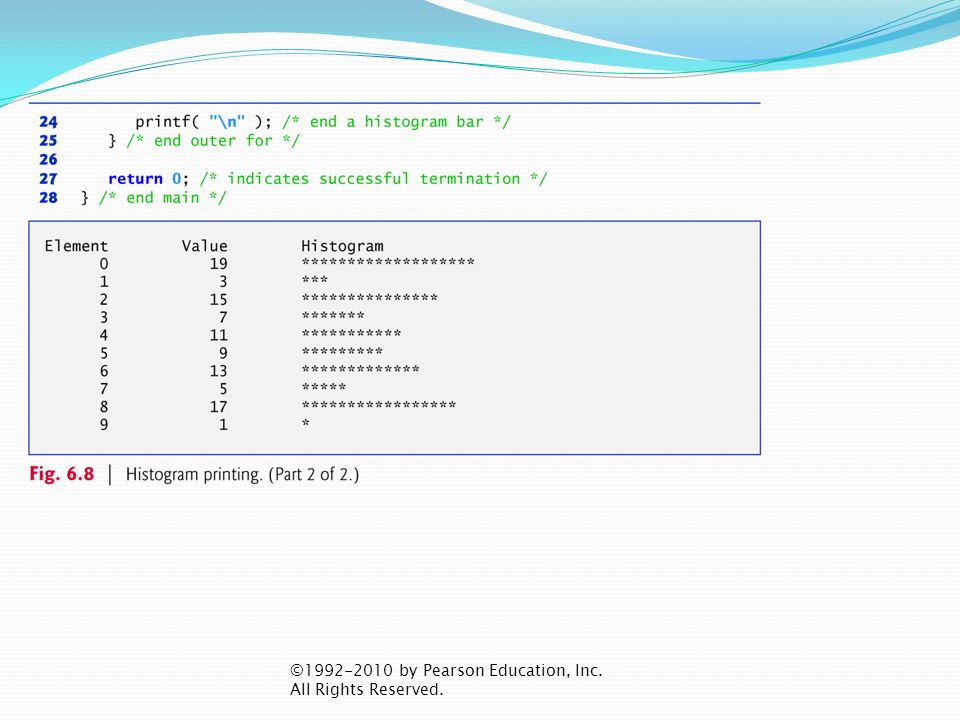Image resolution: width=960 pixels, height=720 pixels.
Task: Click the 'end a histogram bar' comment
Action: pos(396,122)
